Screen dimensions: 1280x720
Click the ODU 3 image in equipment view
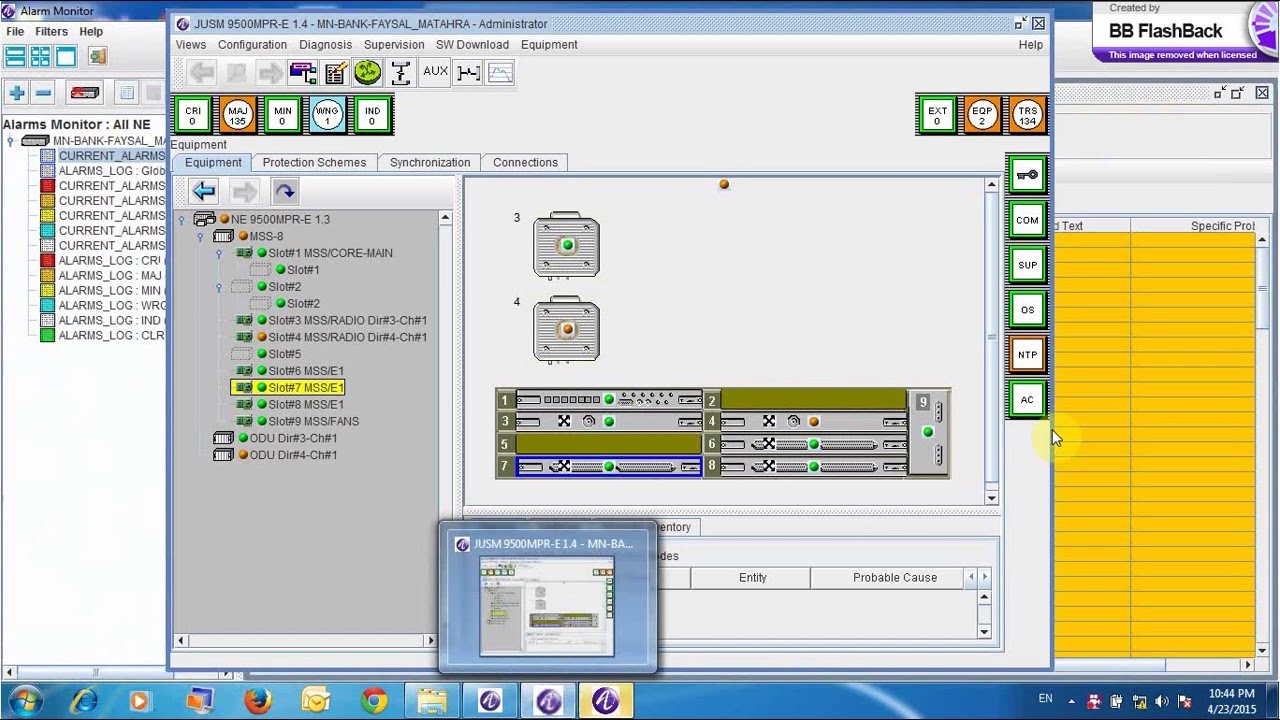point(567,245)
